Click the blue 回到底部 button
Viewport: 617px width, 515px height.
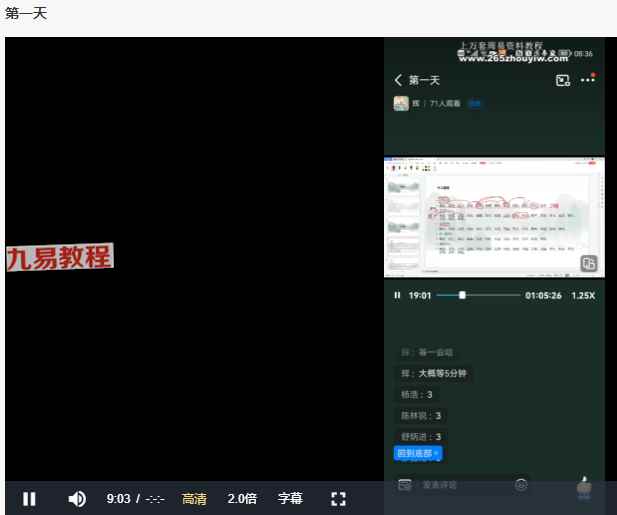[418, 453]
